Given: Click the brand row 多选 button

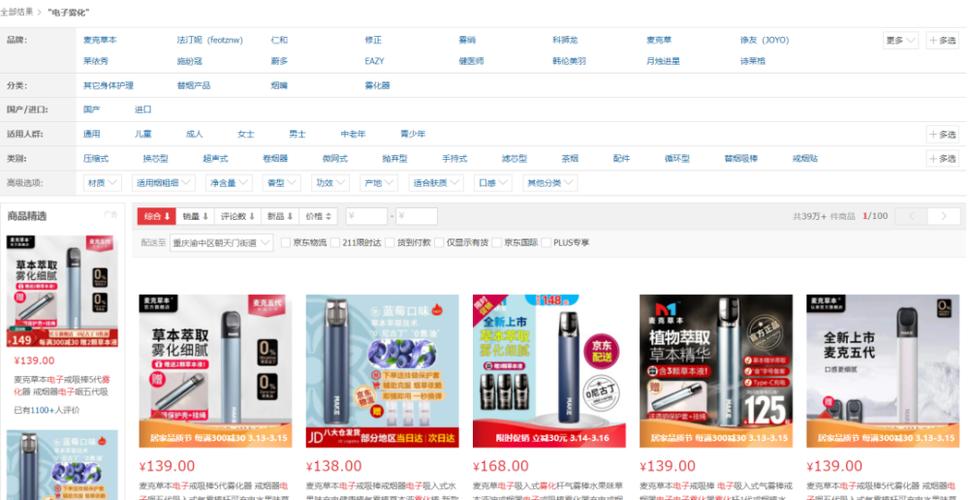Looking at the screenshot, I should pyautogui.click(x=942, y=40).
